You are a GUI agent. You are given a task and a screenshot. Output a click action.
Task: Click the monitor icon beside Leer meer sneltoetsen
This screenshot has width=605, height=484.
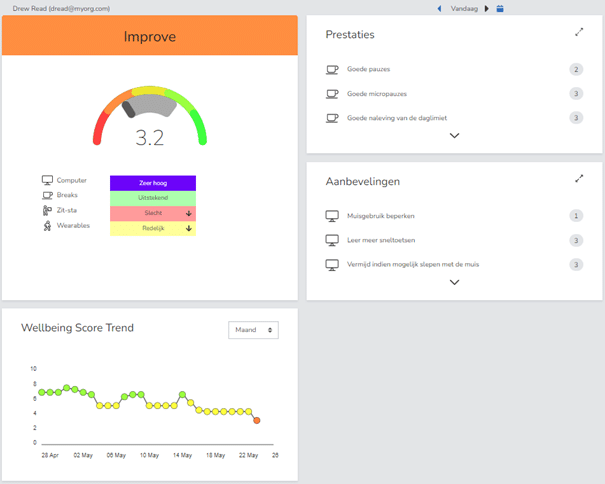click(332, 240)
